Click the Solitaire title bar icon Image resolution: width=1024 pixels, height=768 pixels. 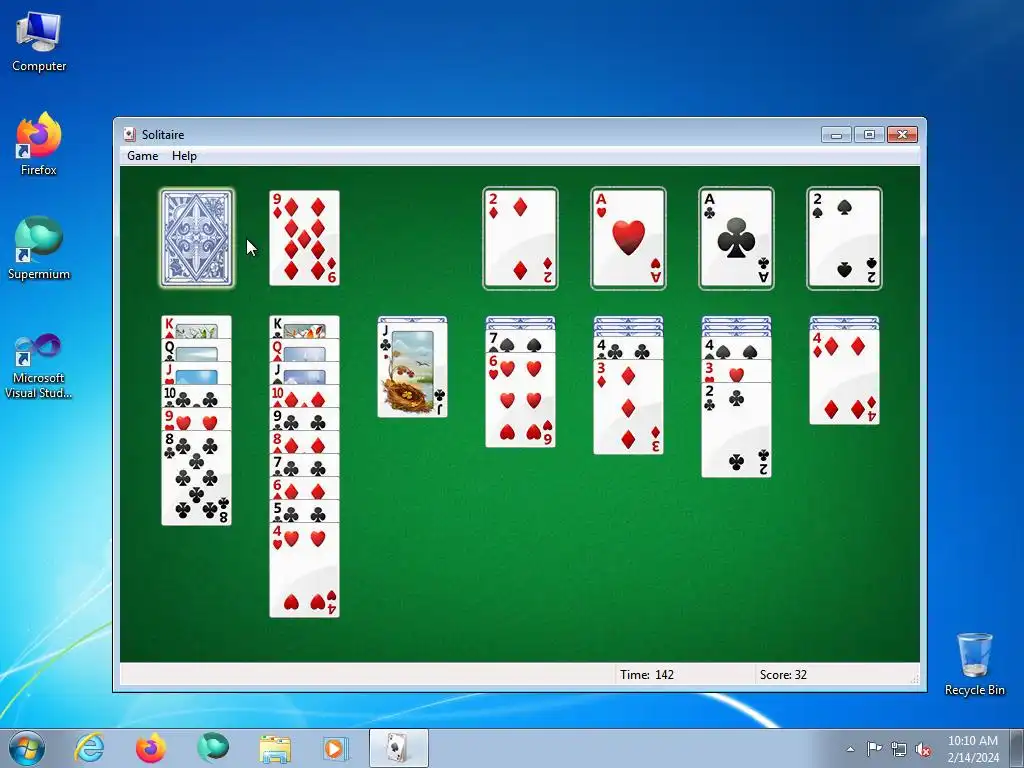[130, 135]
